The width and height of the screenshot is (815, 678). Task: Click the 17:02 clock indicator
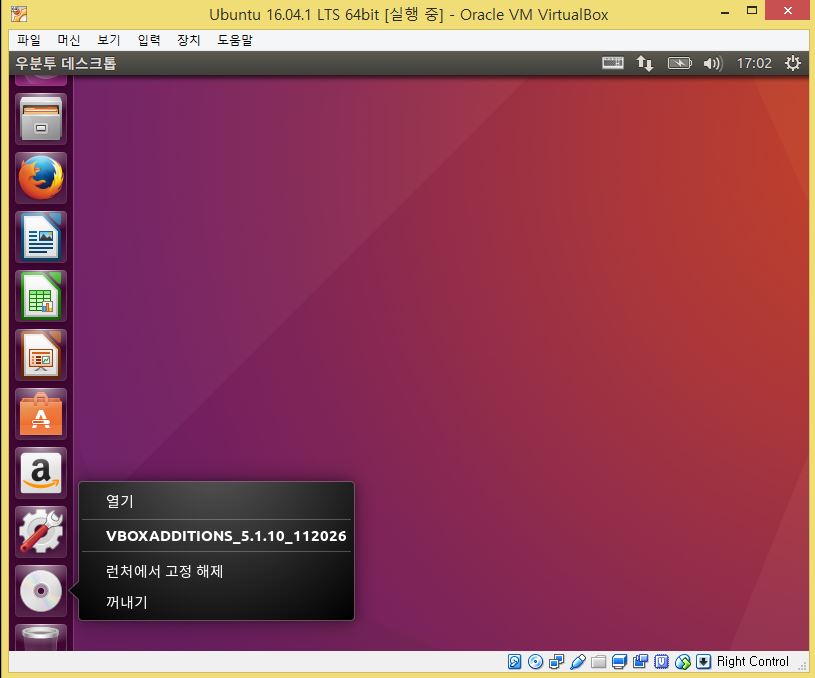[x=754, y=63]
